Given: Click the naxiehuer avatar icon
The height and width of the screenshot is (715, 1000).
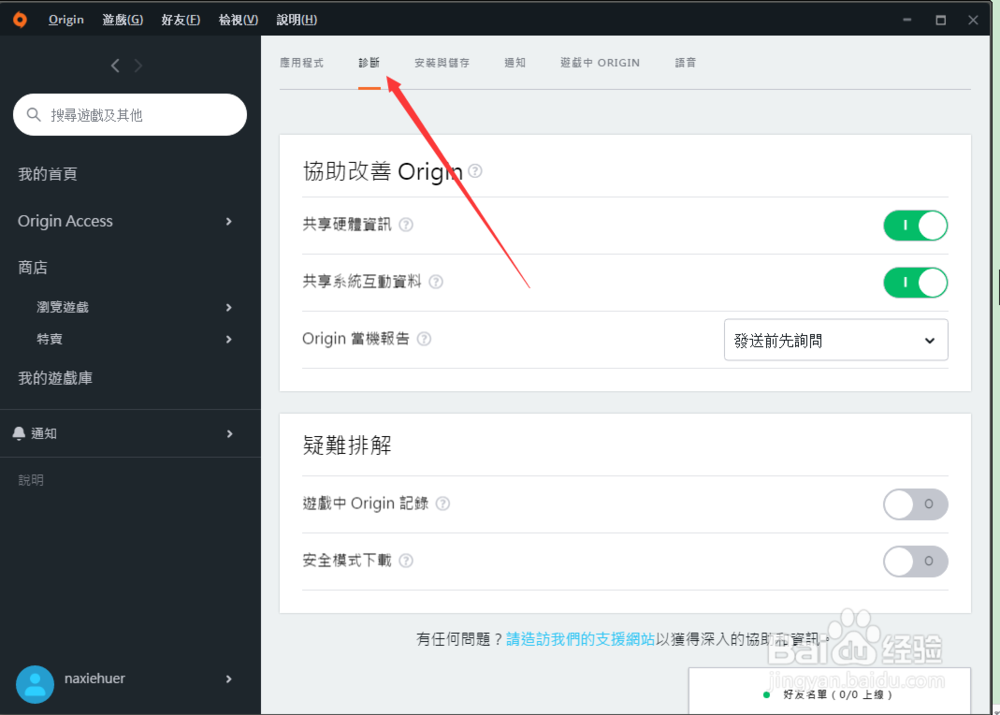Looking at the screenshot, I should click(34, 684).
